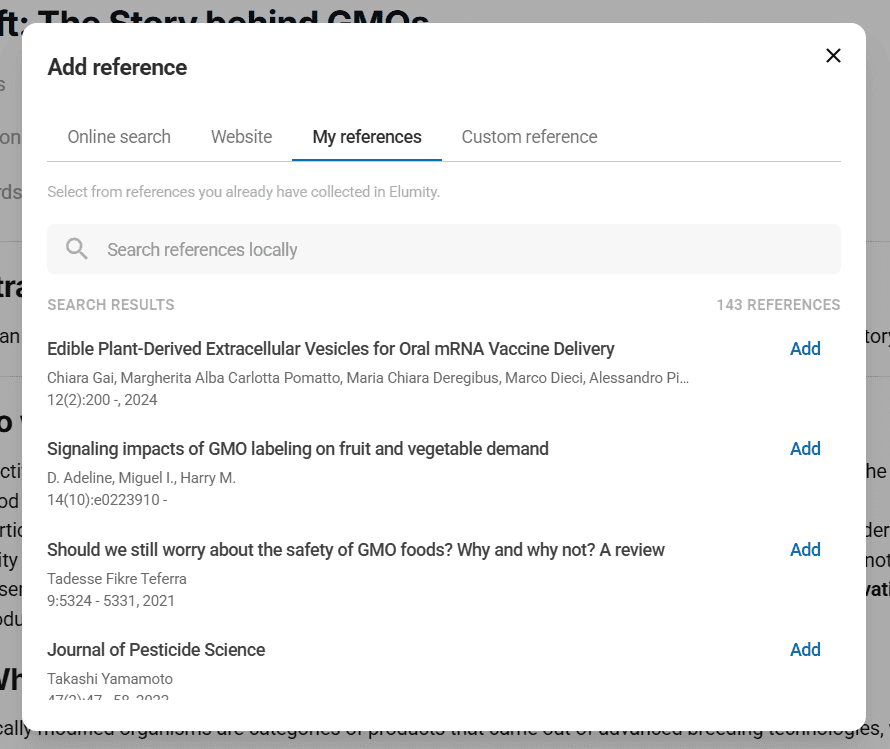Click the magnifier icon in search field

pos(77,249)
